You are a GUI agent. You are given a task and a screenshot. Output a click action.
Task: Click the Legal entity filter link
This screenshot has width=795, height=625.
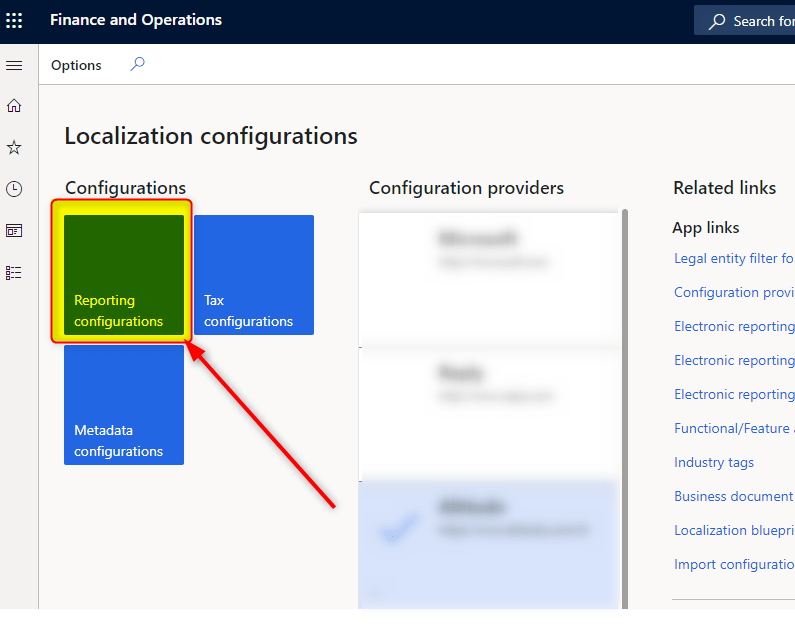point(733,258)
